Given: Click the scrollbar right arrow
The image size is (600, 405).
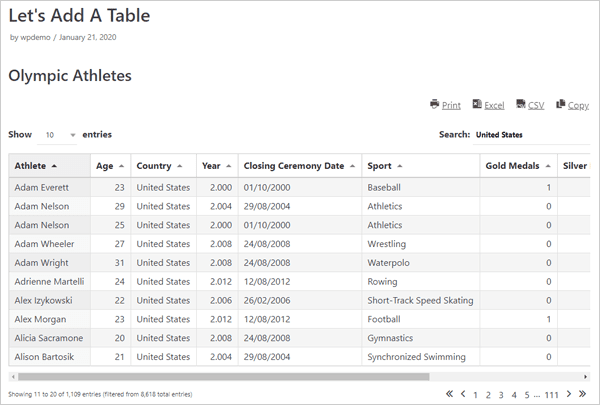Looking at the screenshot, I should [585, 377].
